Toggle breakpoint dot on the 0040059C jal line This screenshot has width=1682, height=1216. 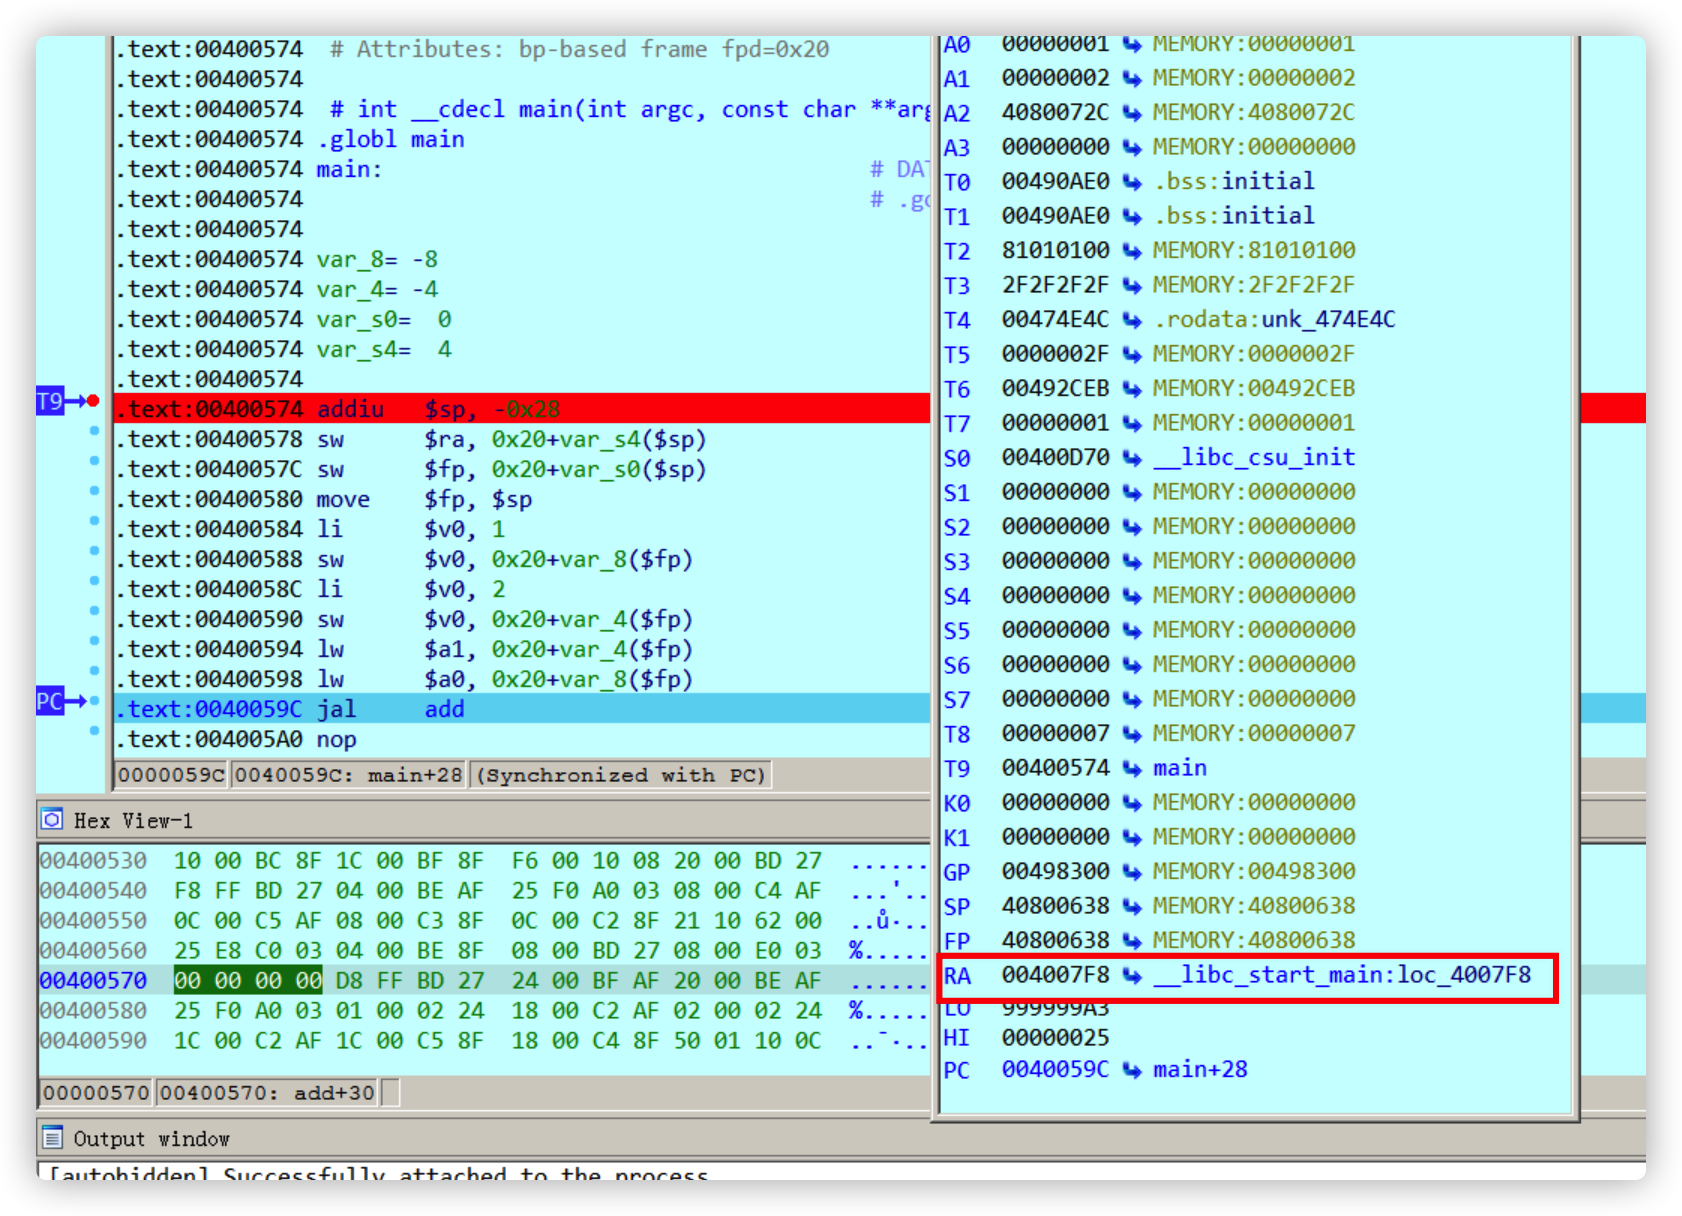click(94, 701)
